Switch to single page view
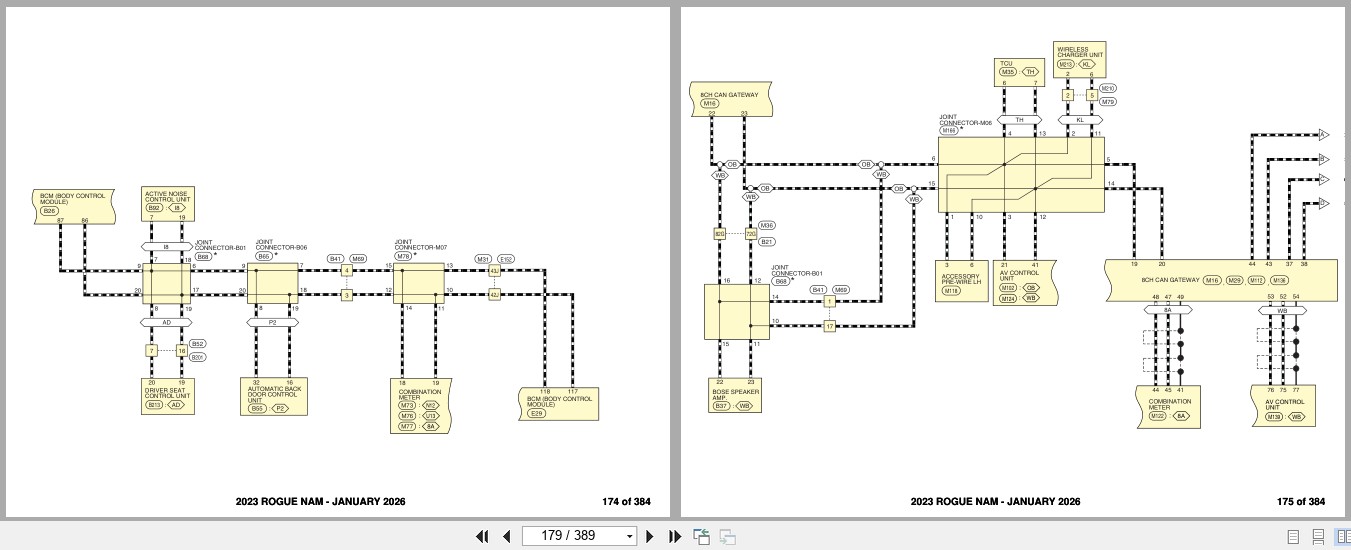Viewport: 1351px width, 550px height. (1293, 536)
